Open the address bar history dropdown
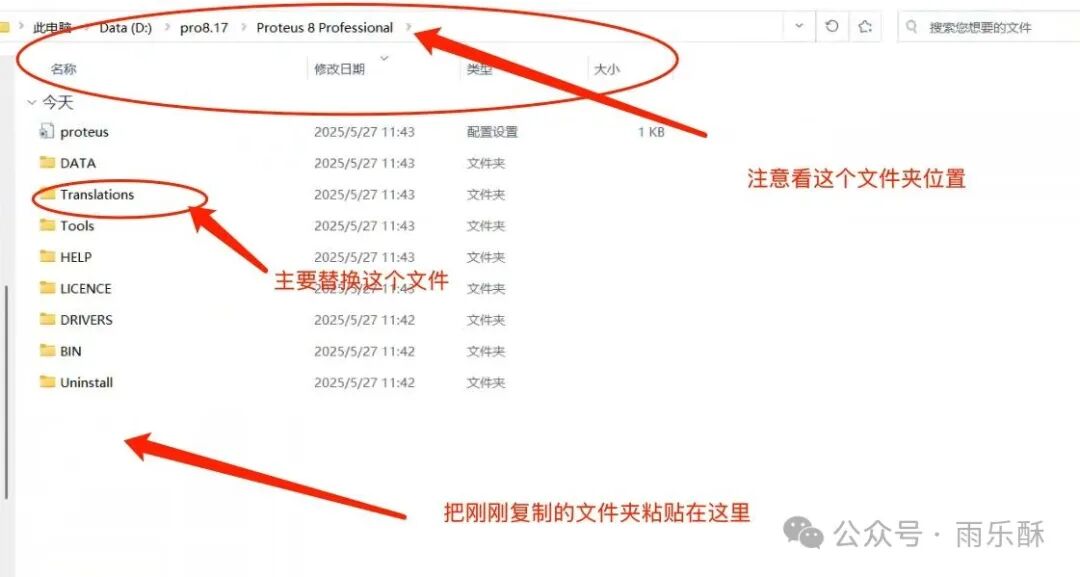 click(x=798, y=27)
